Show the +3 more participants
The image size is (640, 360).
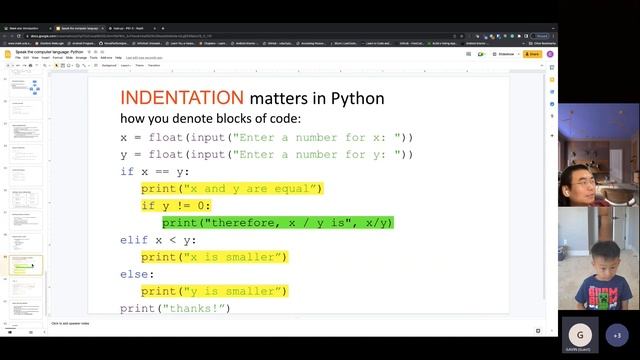(x=617, y=335)
